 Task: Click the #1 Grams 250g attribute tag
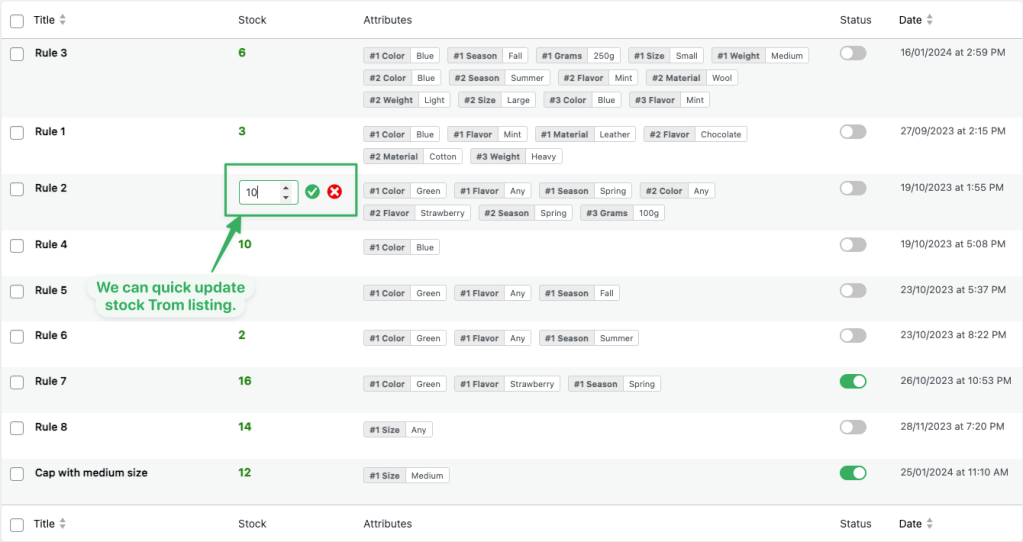(x=578, y=56)
